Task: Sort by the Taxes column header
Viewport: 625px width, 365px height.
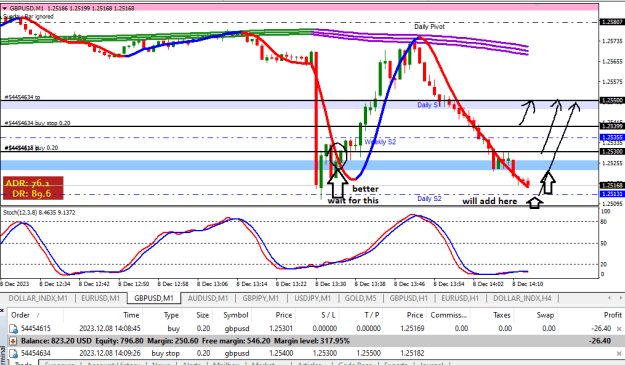Action: pos(501,315)
